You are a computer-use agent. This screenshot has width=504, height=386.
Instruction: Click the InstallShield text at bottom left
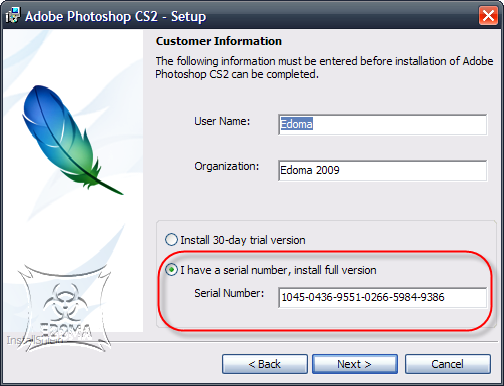pos(34,340)
